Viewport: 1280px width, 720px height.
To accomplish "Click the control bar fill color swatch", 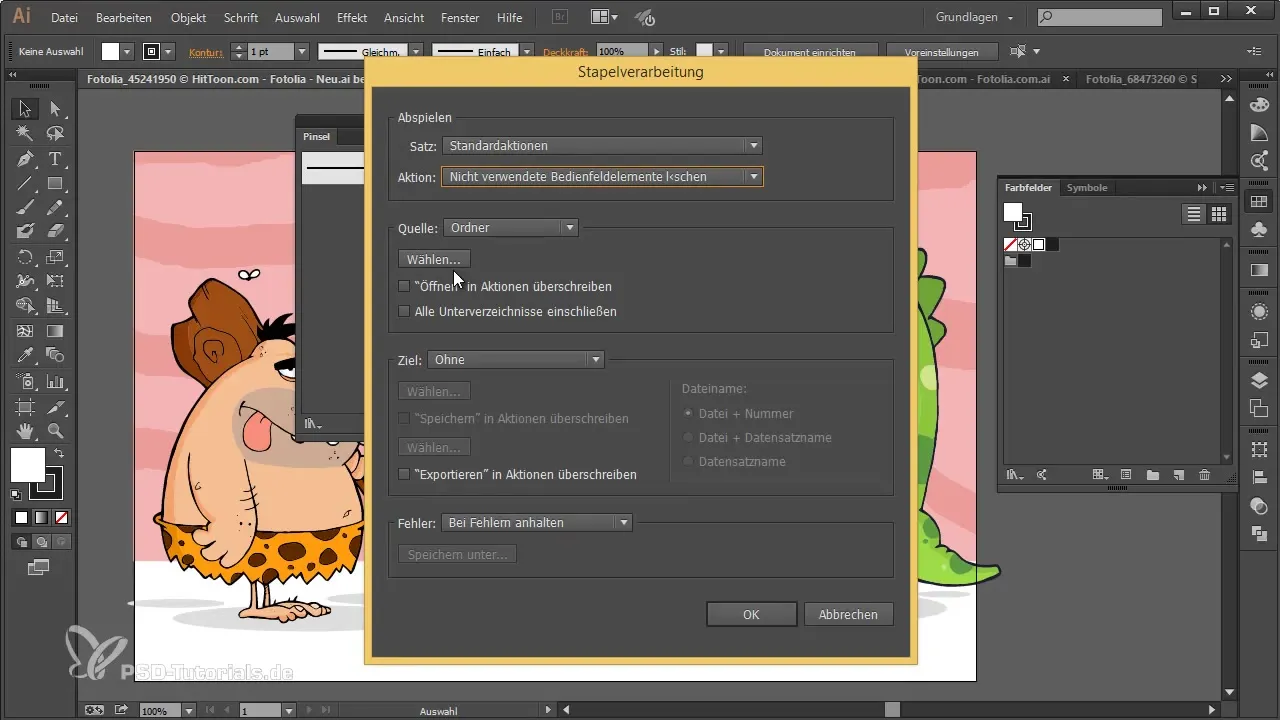I will click(110, 51).
